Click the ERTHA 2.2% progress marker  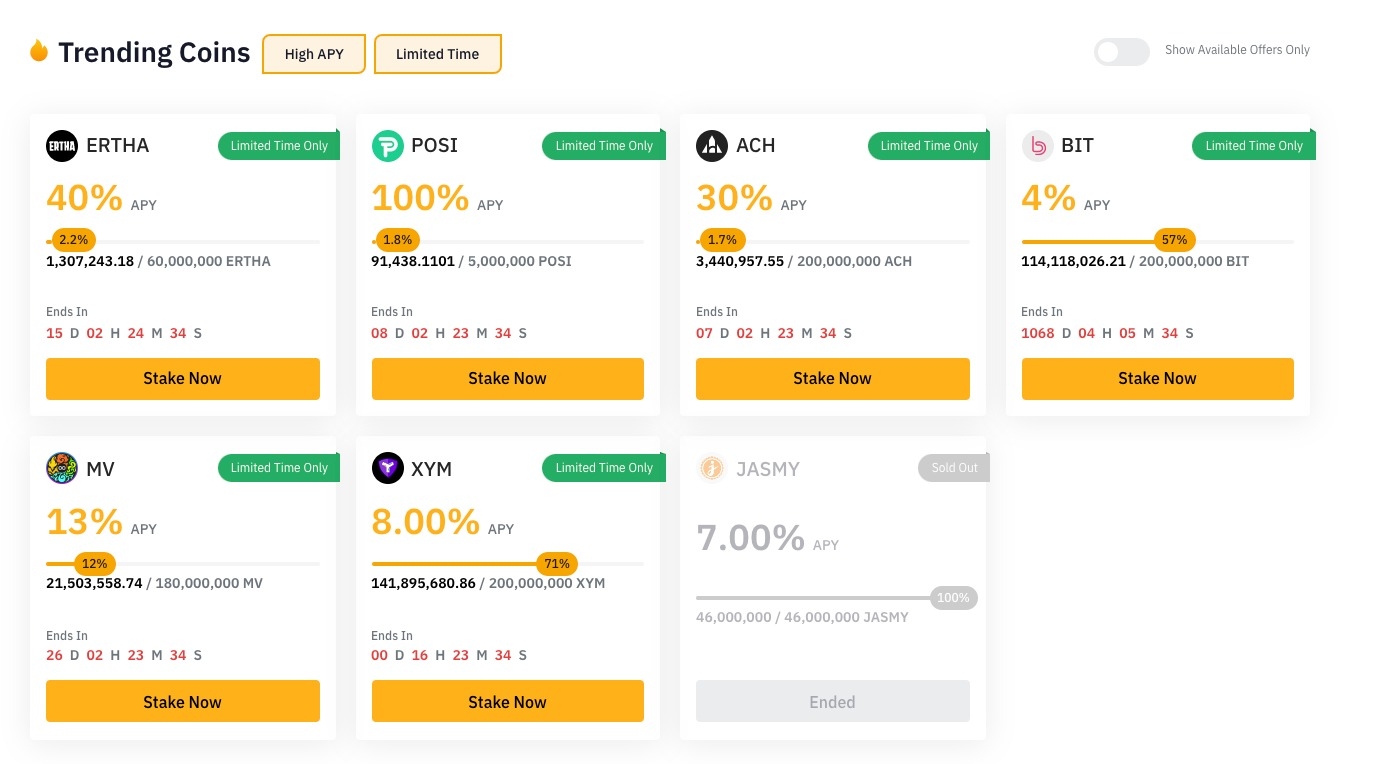tap(73, 240)
